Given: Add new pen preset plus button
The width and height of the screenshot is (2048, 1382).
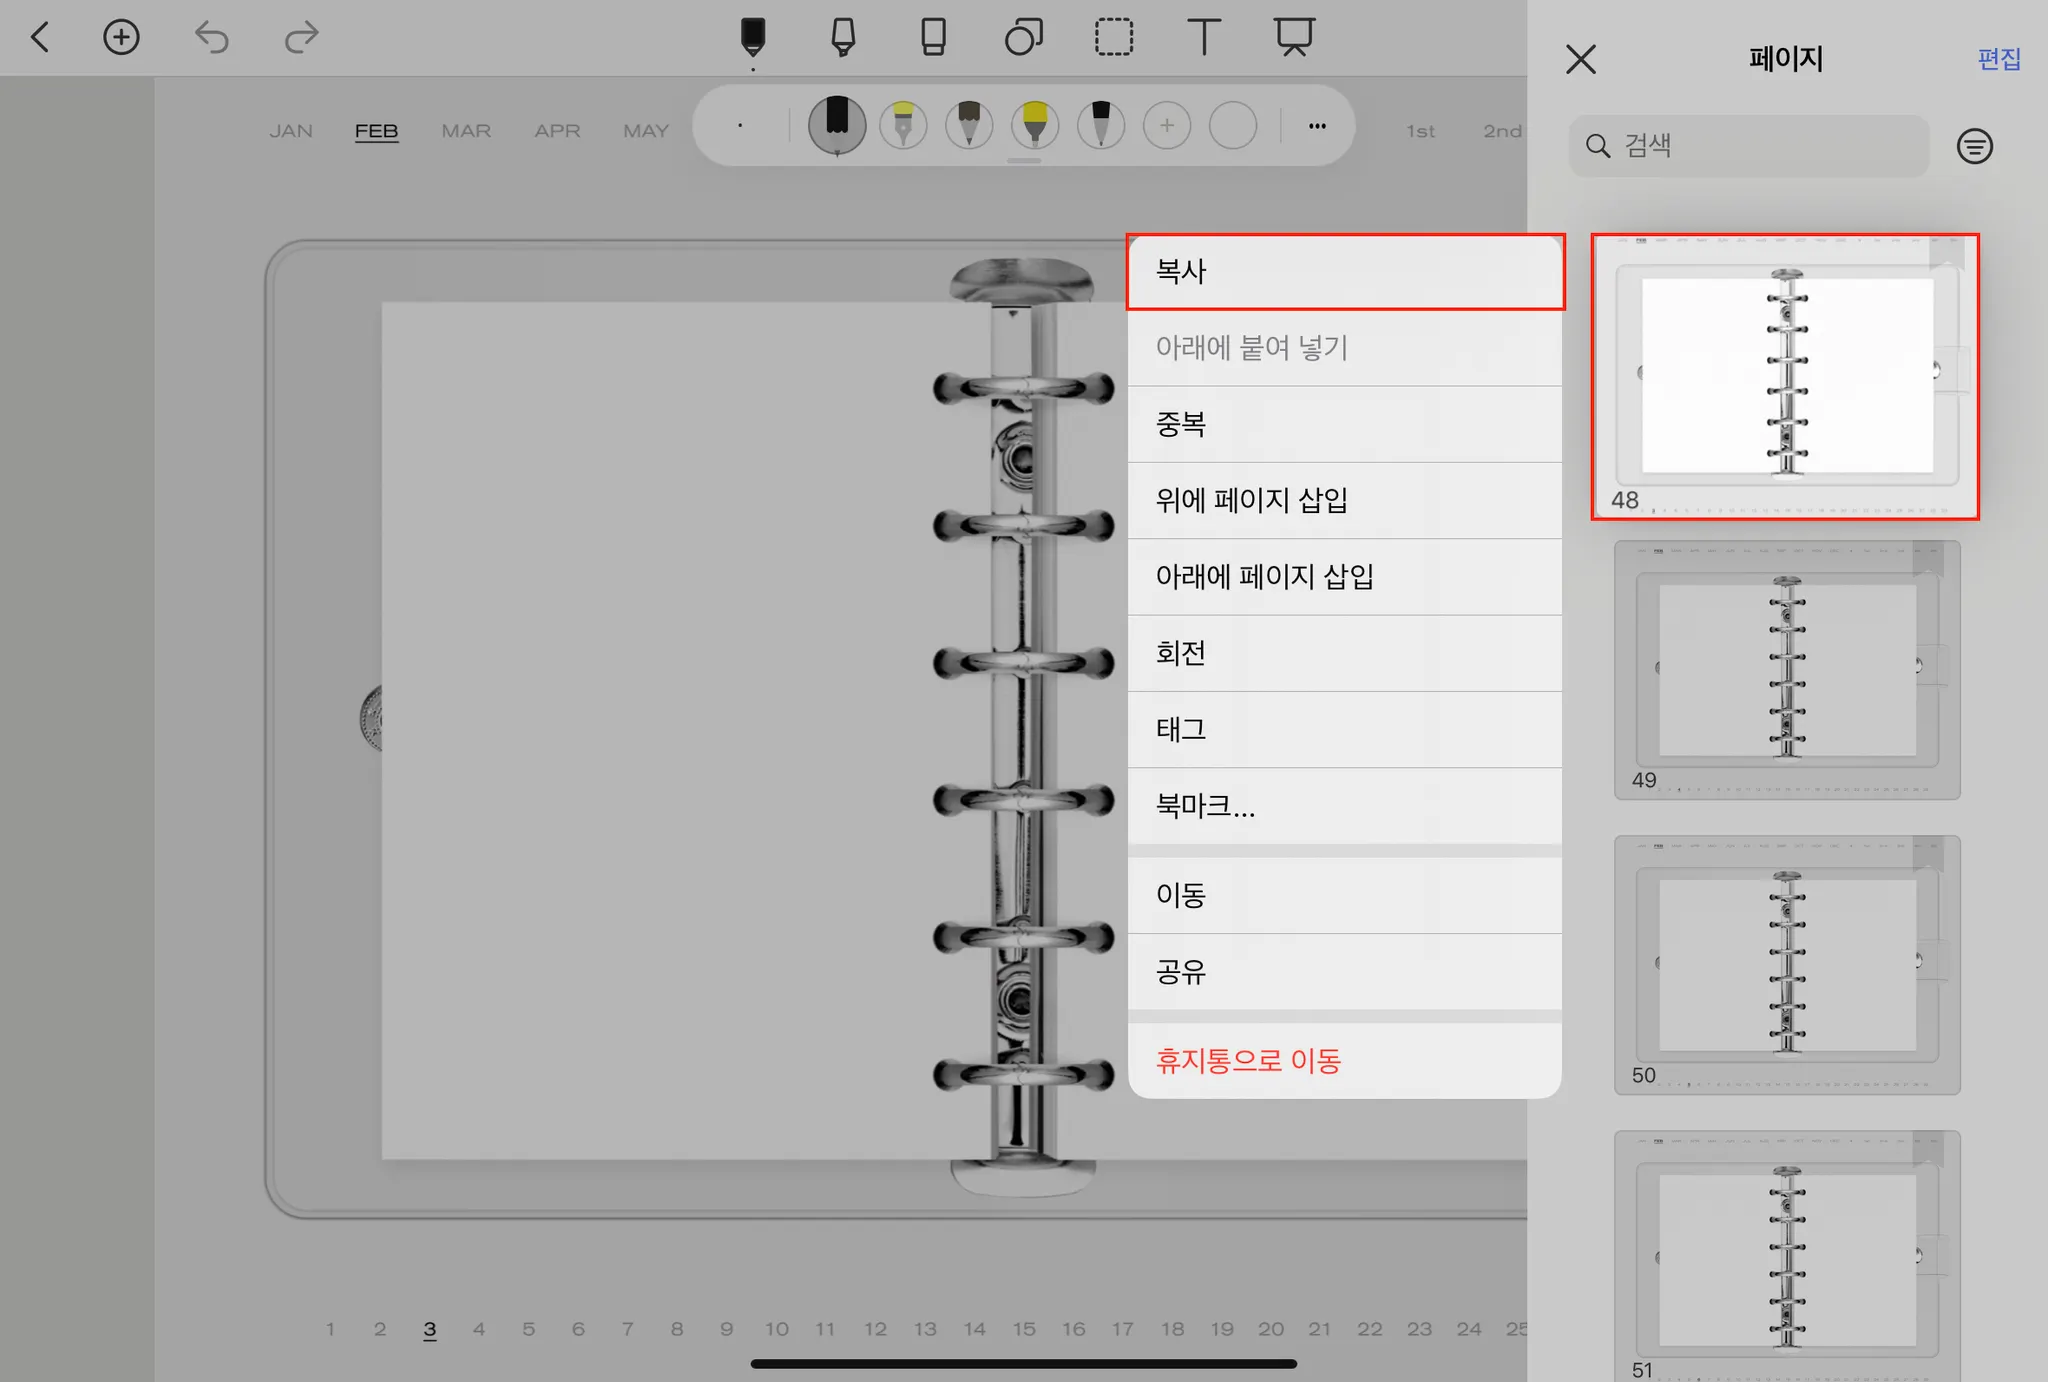Looking at the screenshot, I should [1167, 126].
